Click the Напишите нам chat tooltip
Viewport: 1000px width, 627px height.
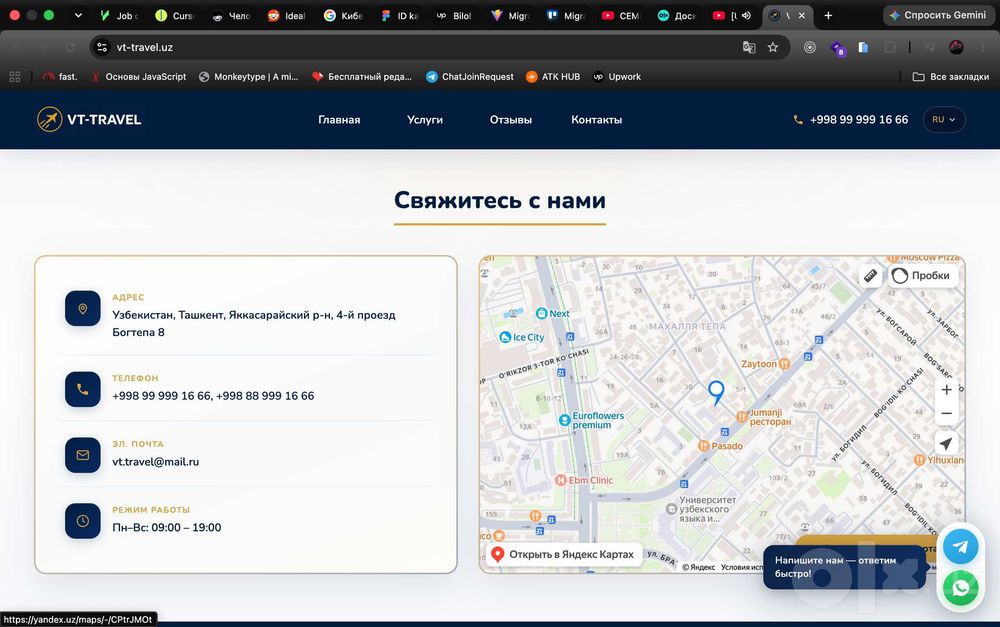tap(843, 566)
